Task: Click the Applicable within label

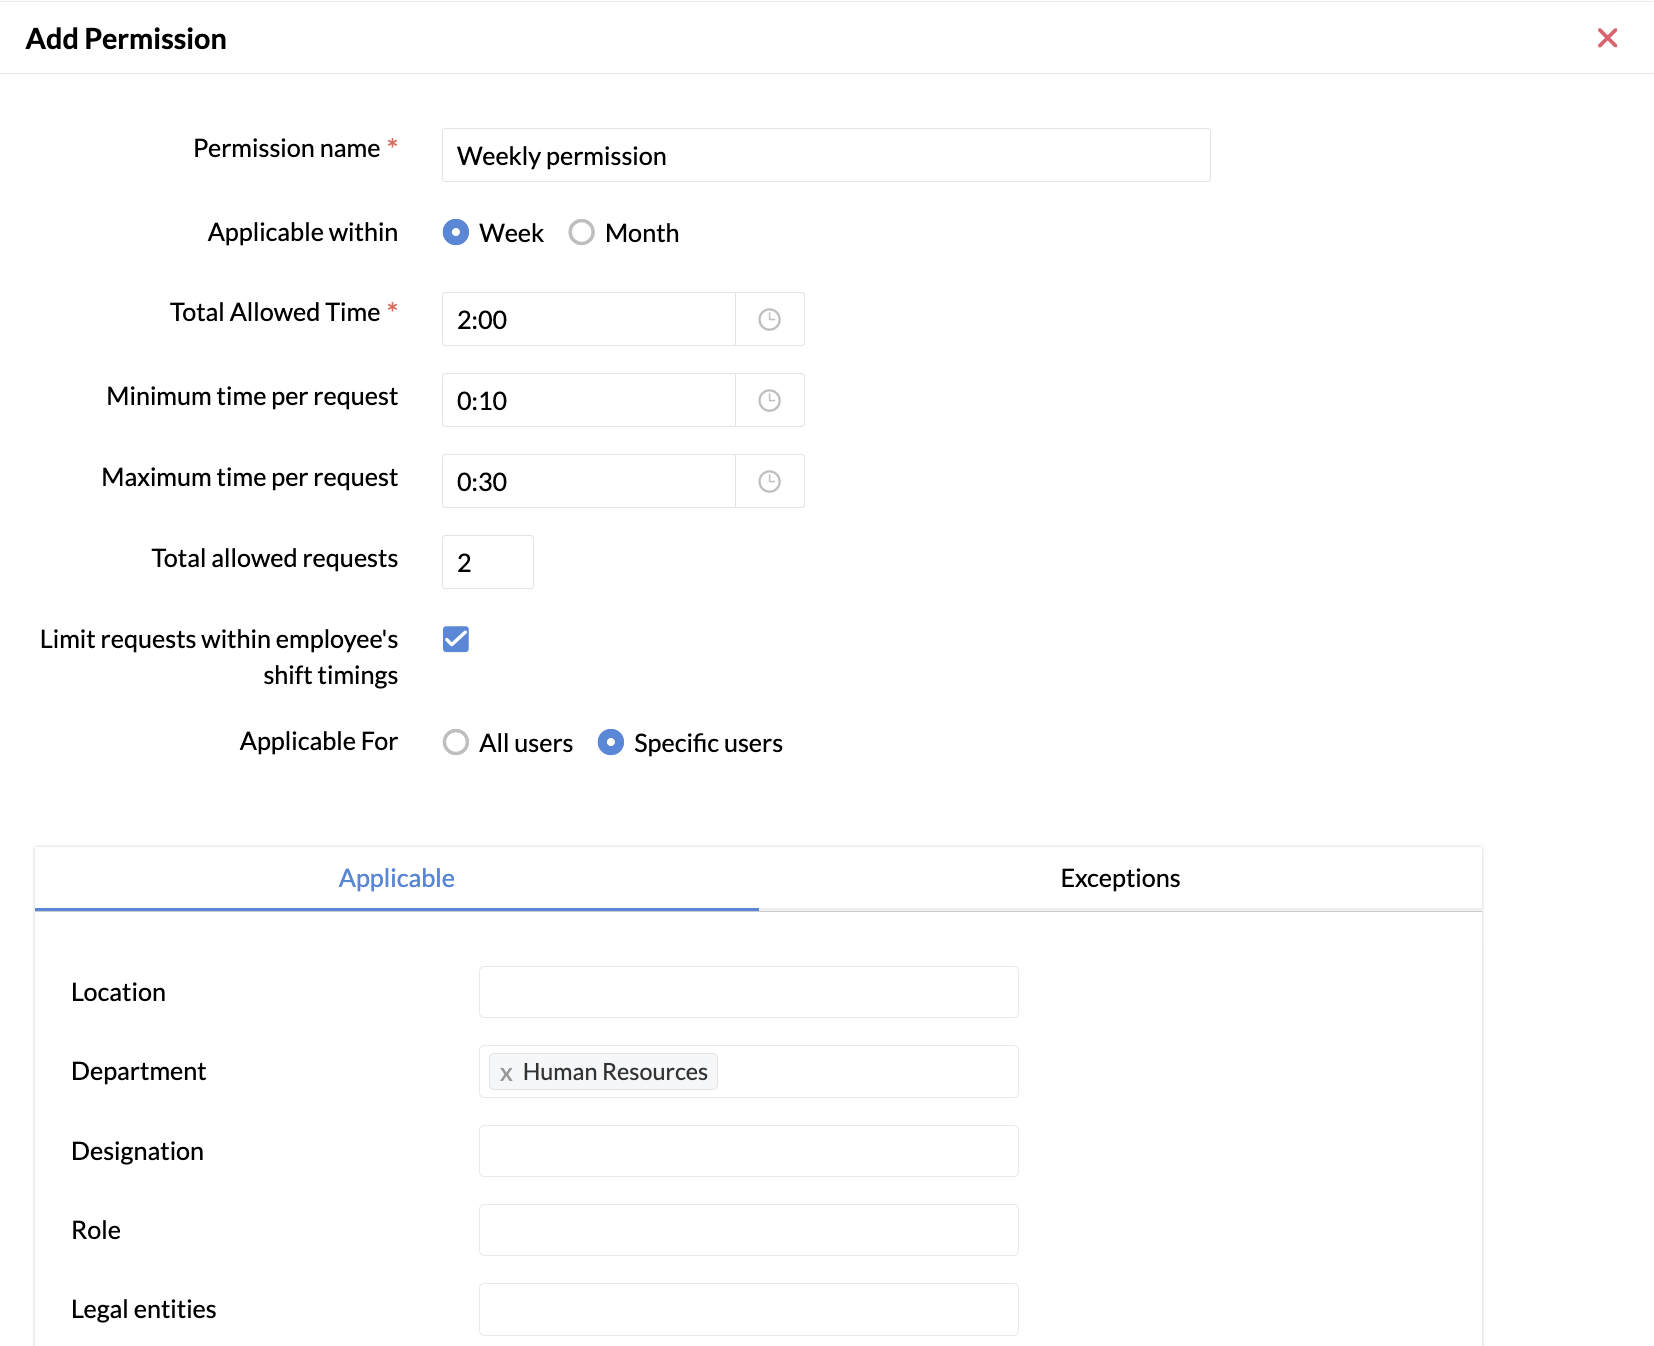Action: (303, 232)
